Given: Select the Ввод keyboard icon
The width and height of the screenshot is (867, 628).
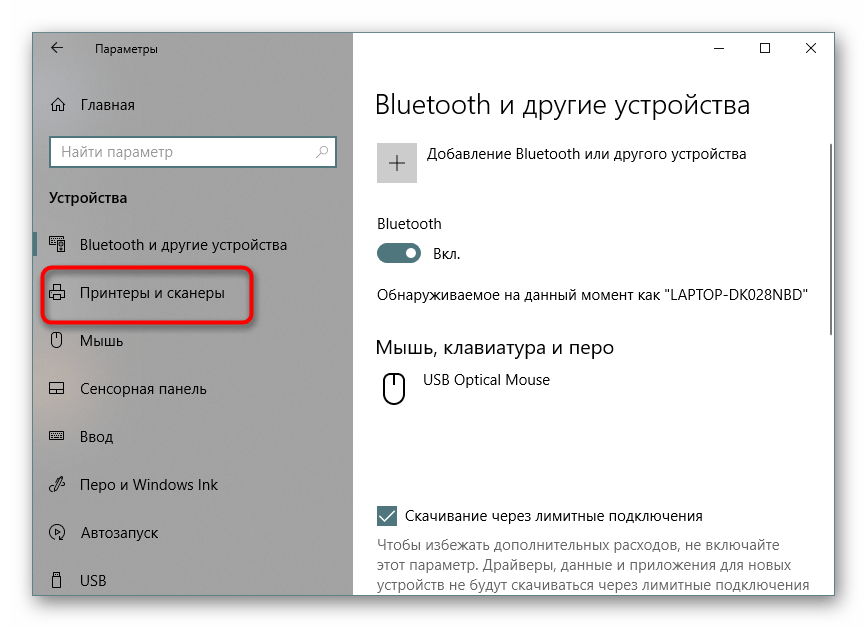Looking at the screenshot, I should pyautogui.click(x=57, y=436).
